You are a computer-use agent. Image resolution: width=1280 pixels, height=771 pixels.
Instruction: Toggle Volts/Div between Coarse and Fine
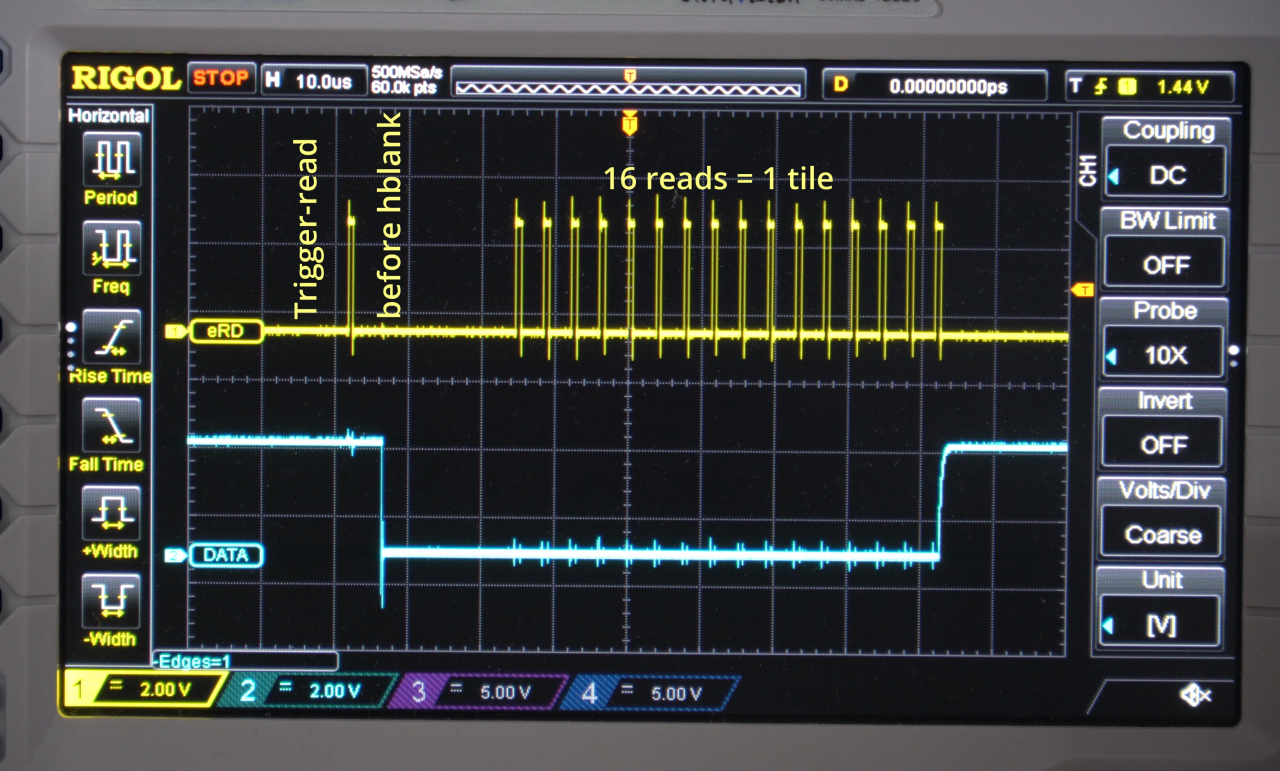1160,533
